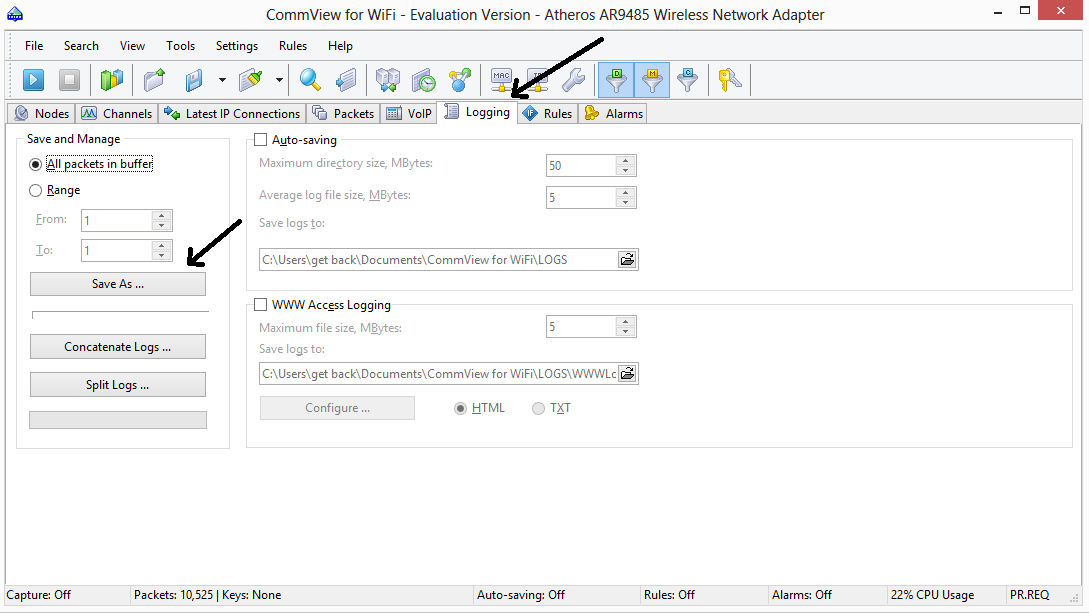Screen dimensions: 1089x613
Task: Open the File menu
Action: click(x=34, y=46)
